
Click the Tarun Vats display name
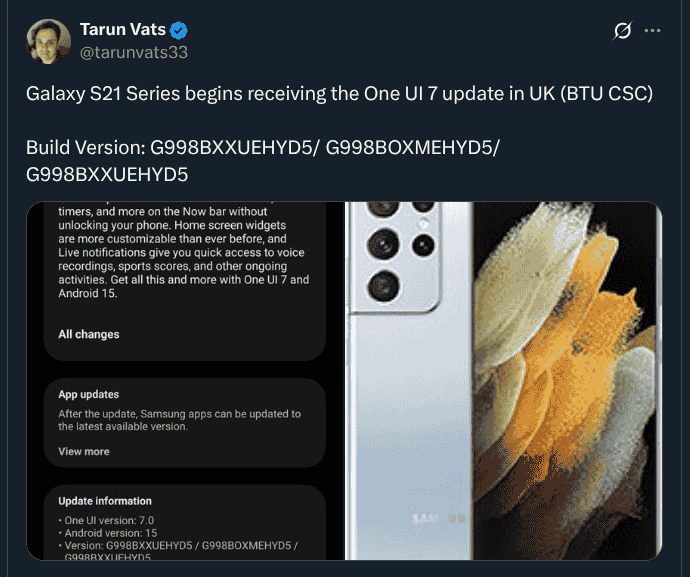(x=122, y=29)
